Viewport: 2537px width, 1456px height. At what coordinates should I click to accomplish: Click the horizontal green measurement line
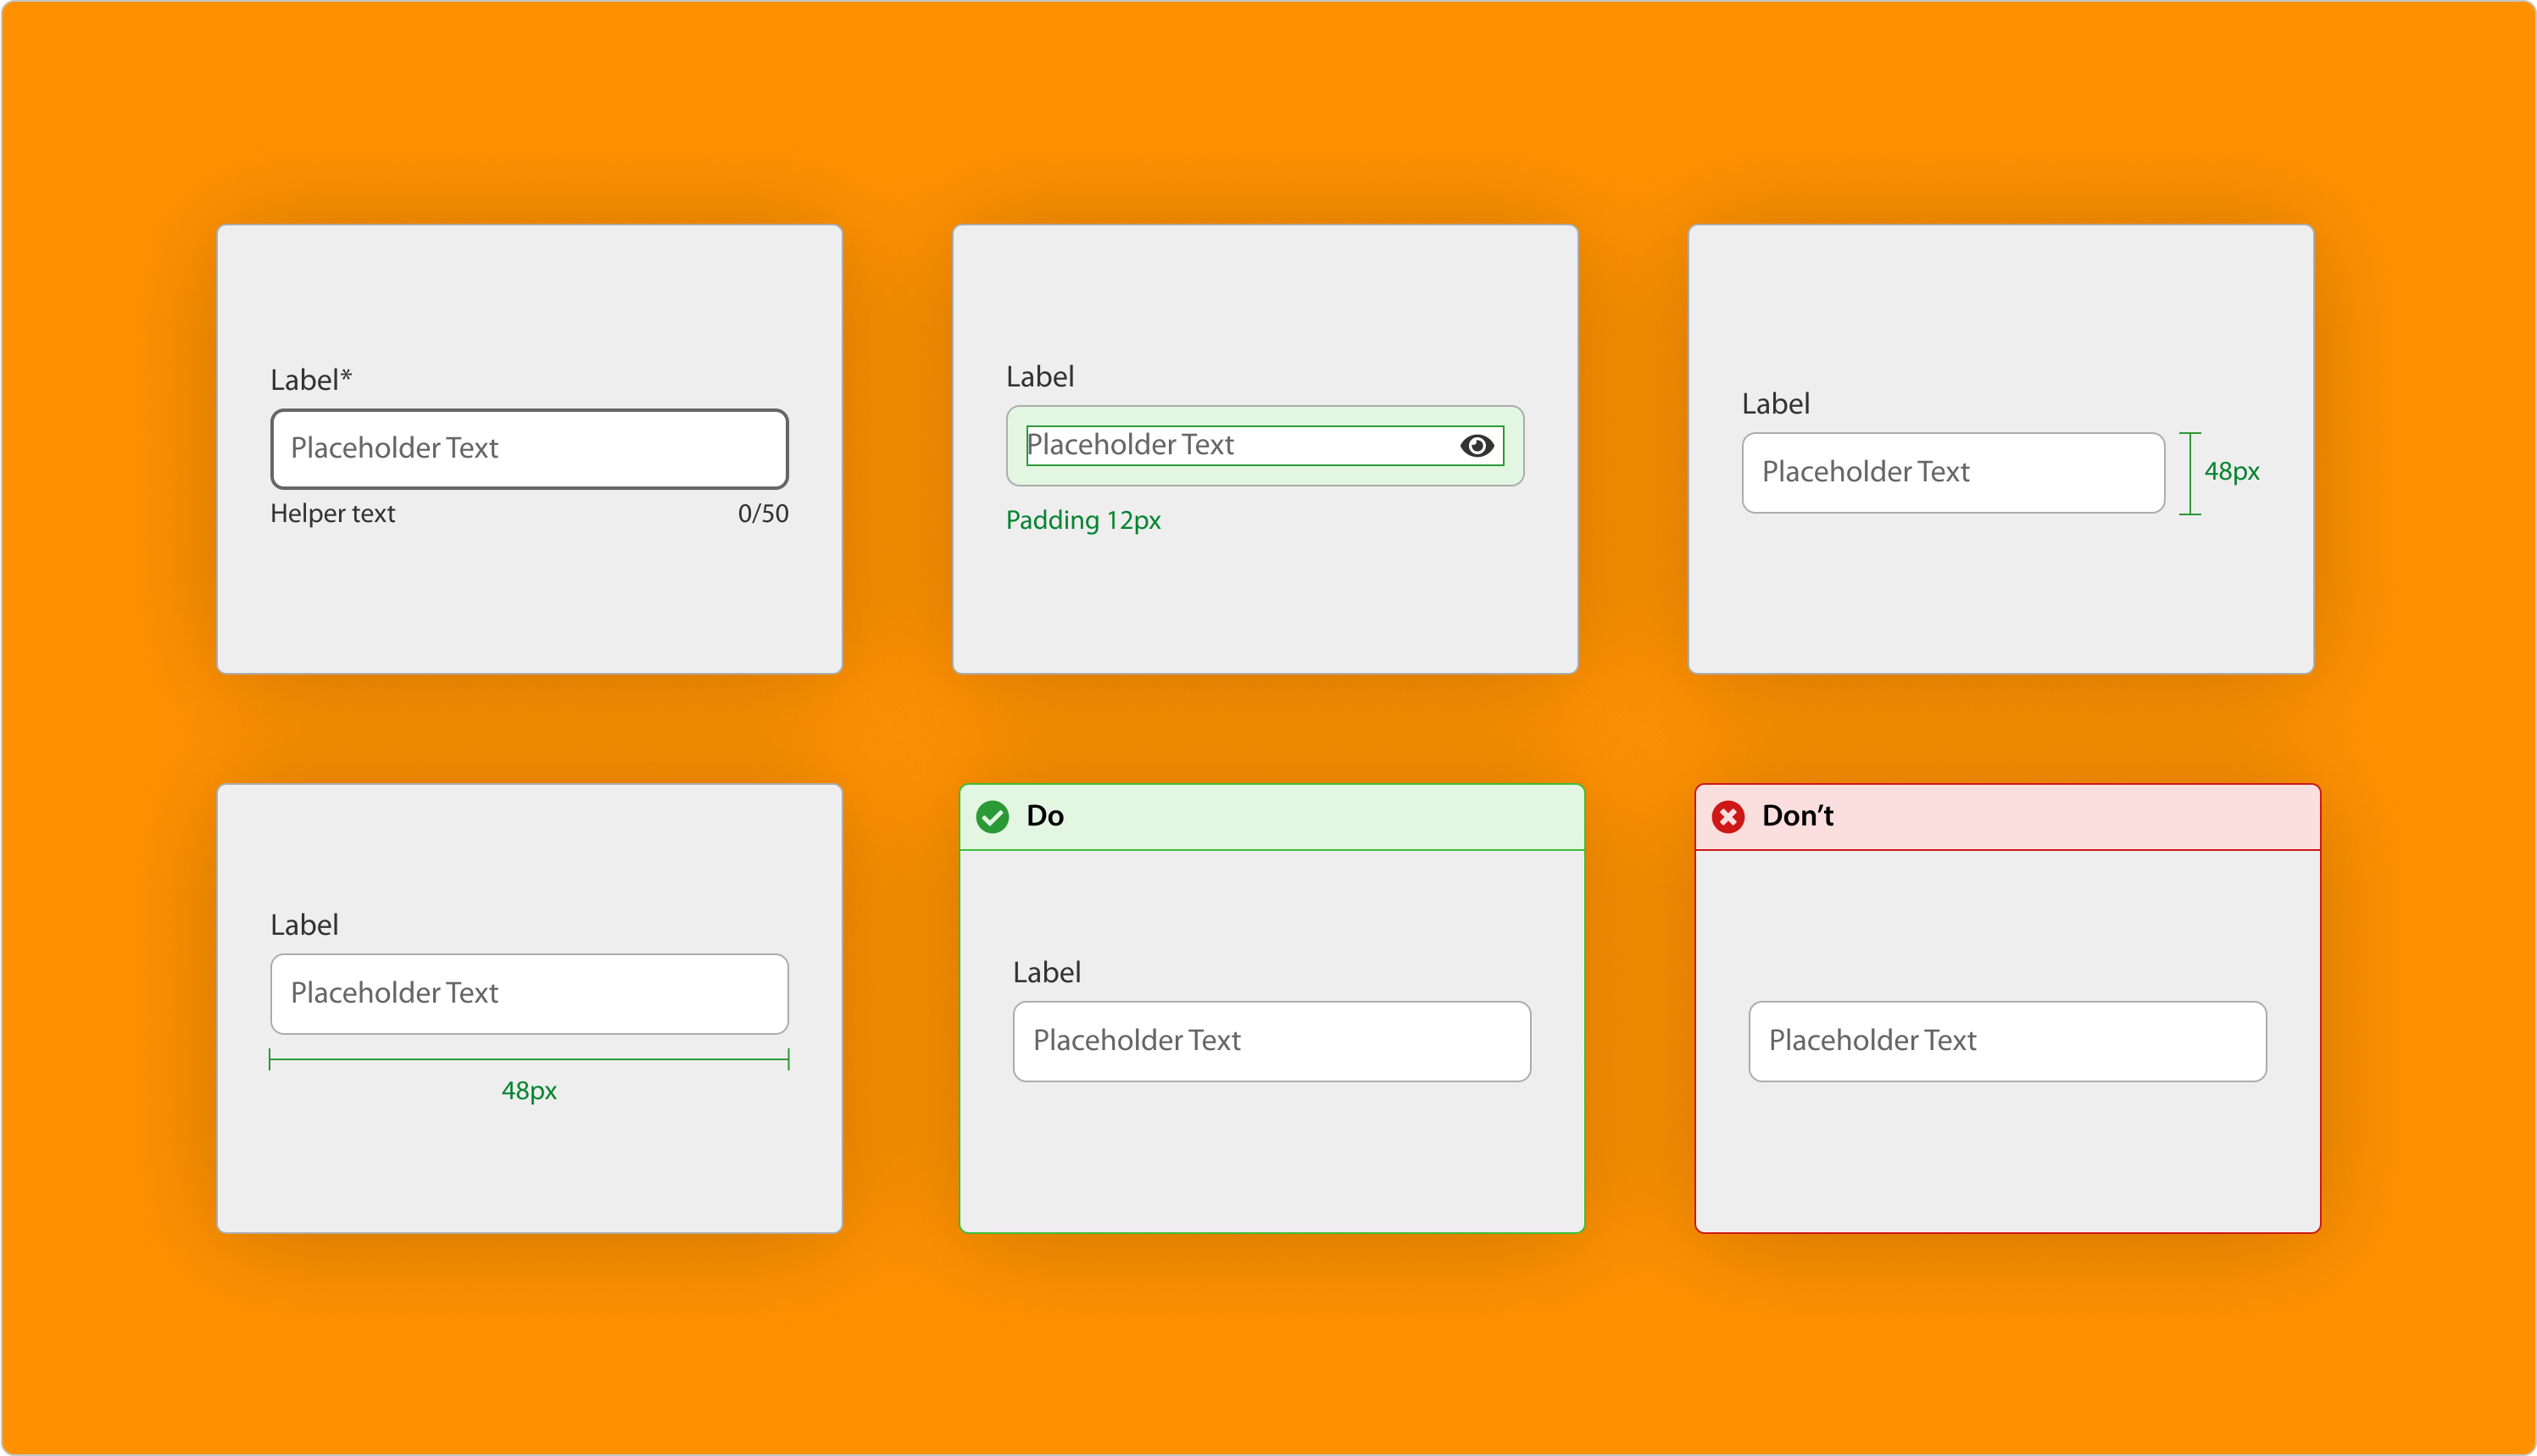click(x=529, y=1059)
